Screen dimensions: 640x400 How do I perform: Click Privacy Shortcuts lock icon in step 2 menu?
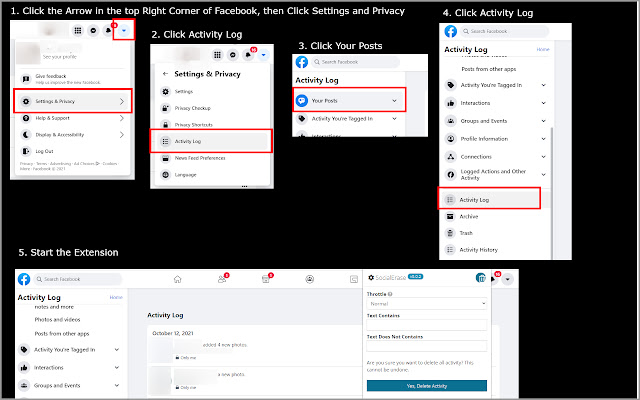click(165, 124)
